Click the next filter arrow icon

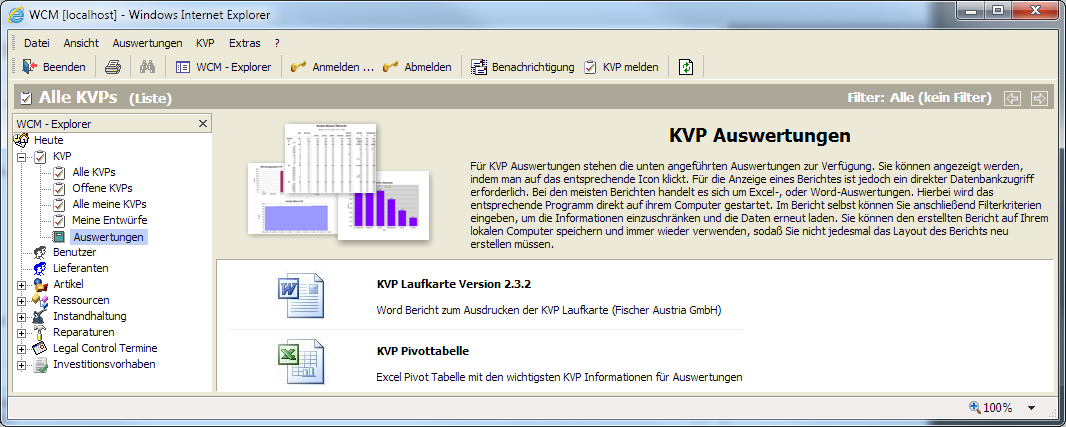(x=1039, y=98)
